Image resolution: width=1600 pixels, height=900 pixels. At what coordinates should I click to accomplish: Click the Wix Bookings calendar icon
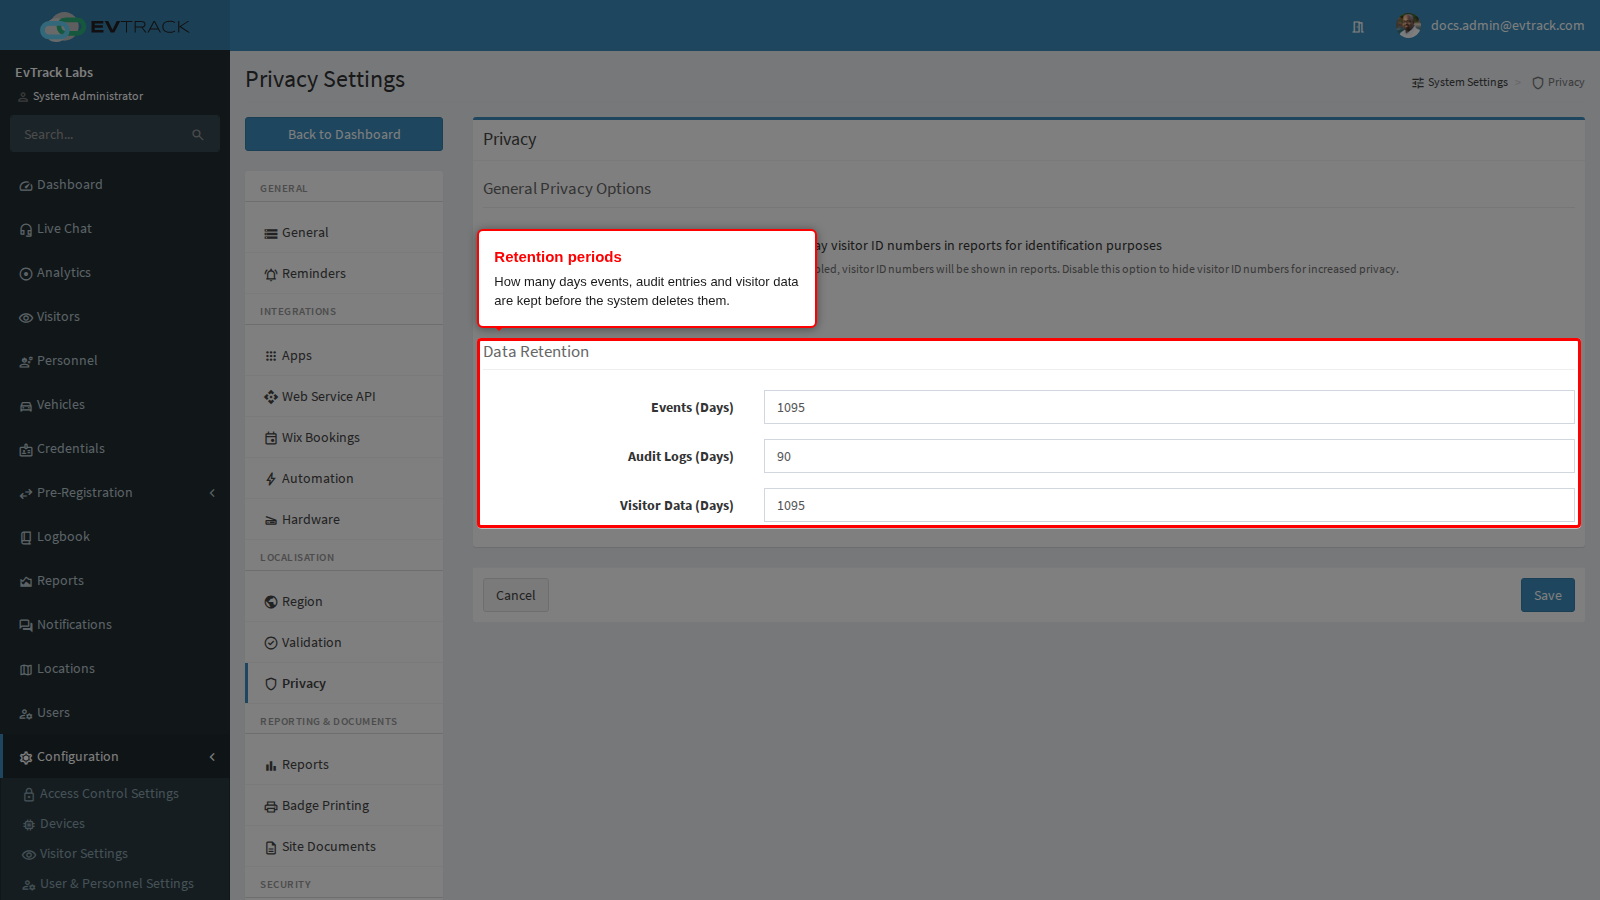point(271,439)
